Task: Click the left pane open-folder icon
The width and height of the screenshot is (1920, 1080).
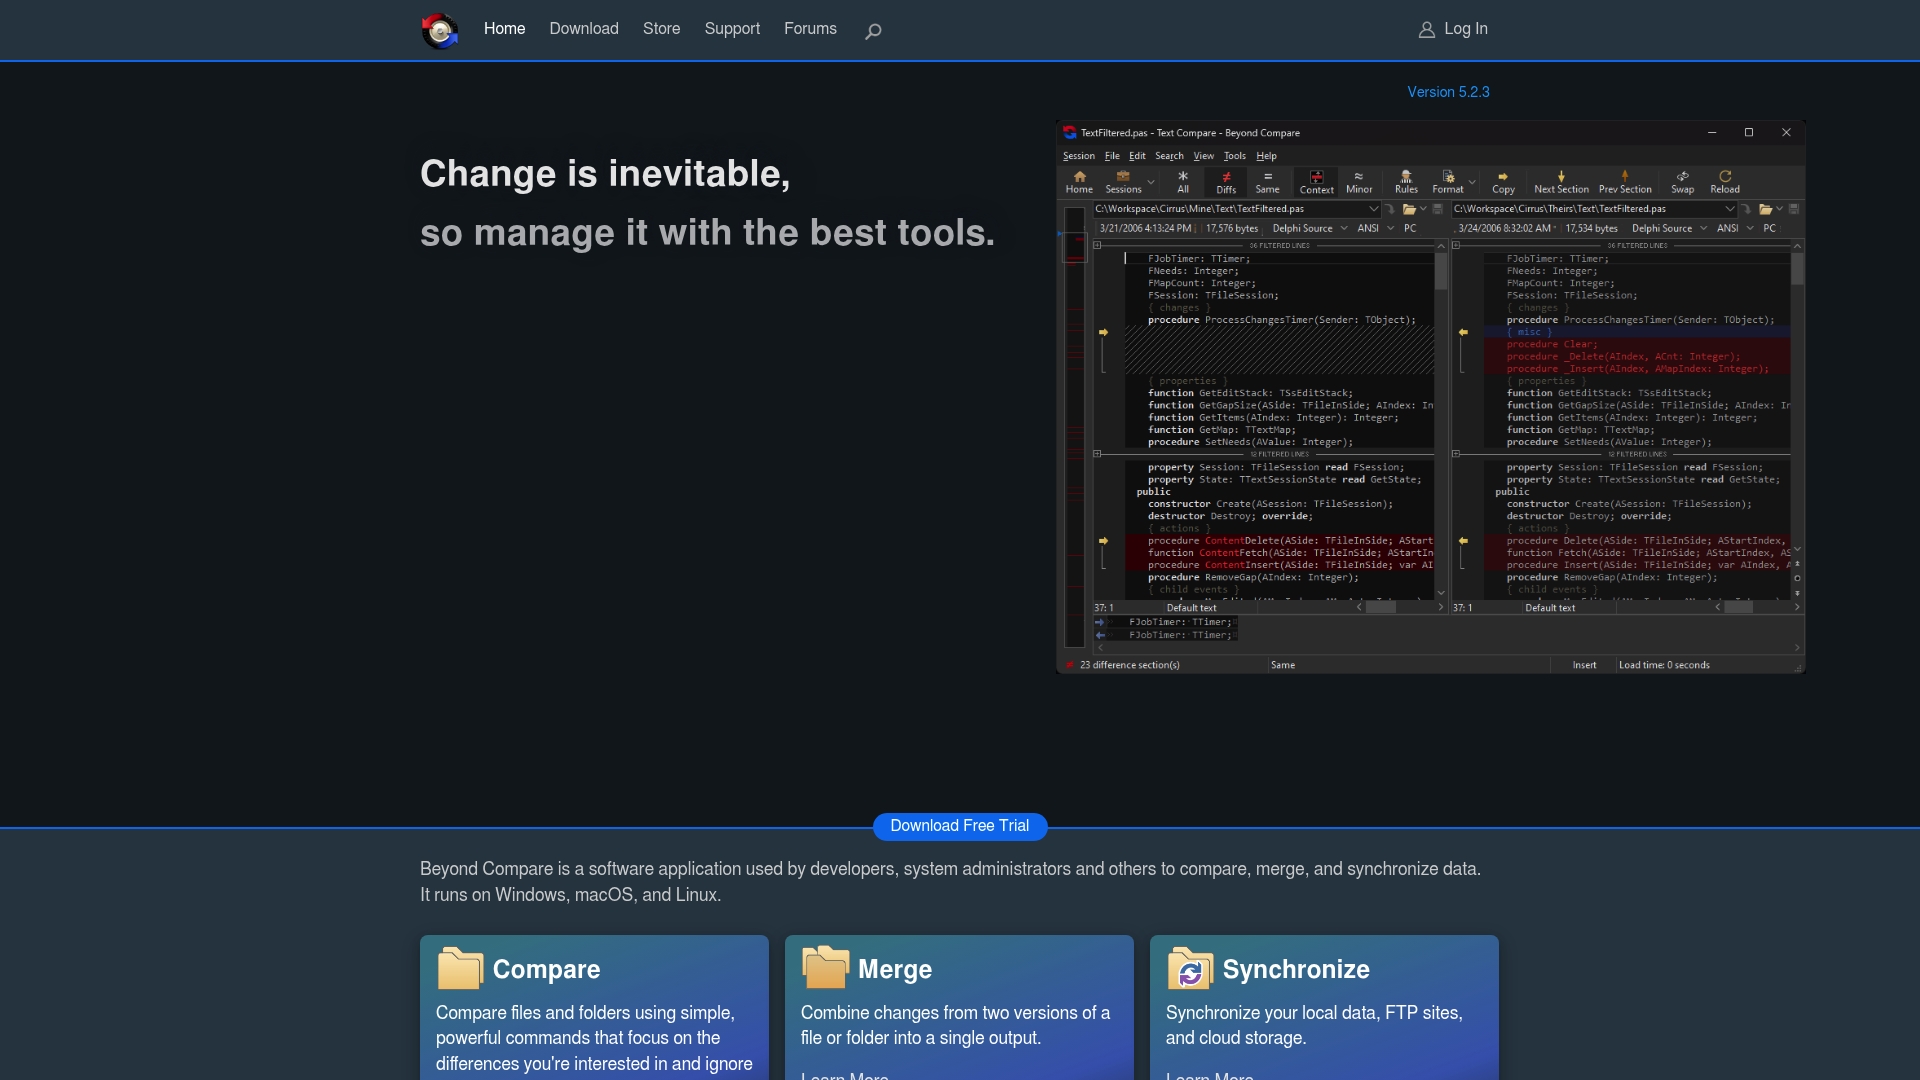Action: point(1409,209)
